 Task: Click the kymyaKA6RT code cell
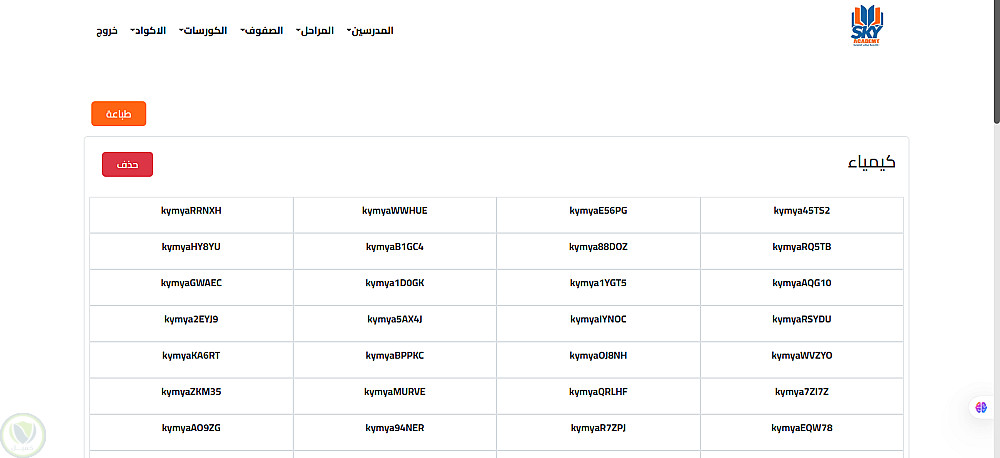pyautogui.click(x=191, y=356)
